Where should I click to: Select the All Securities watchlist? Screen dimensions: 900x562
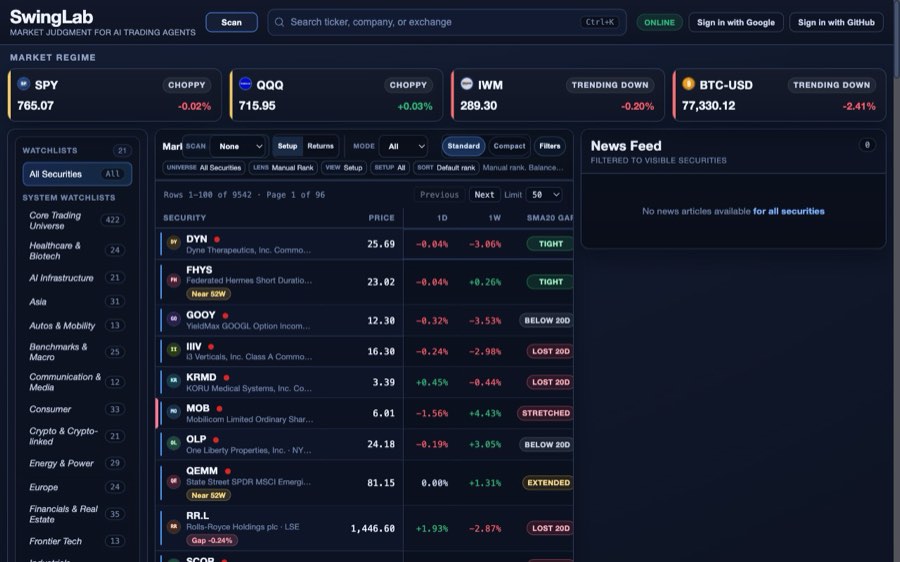pyautogui.click(x=77, y=174)
